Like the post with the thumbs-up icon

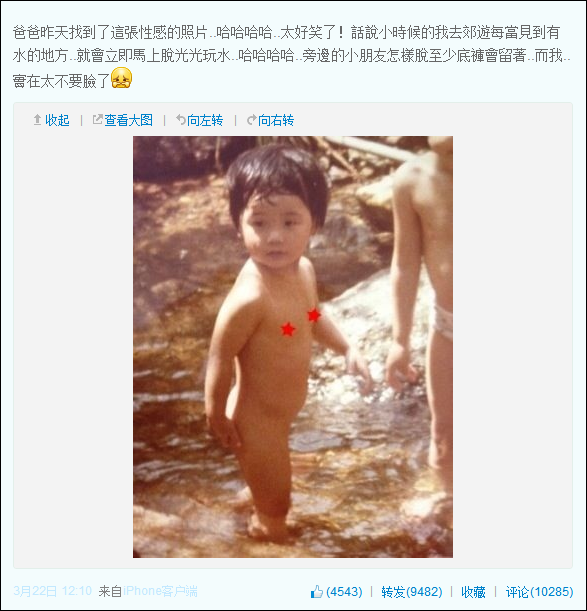pyautogui.click(x=317, y=592)
